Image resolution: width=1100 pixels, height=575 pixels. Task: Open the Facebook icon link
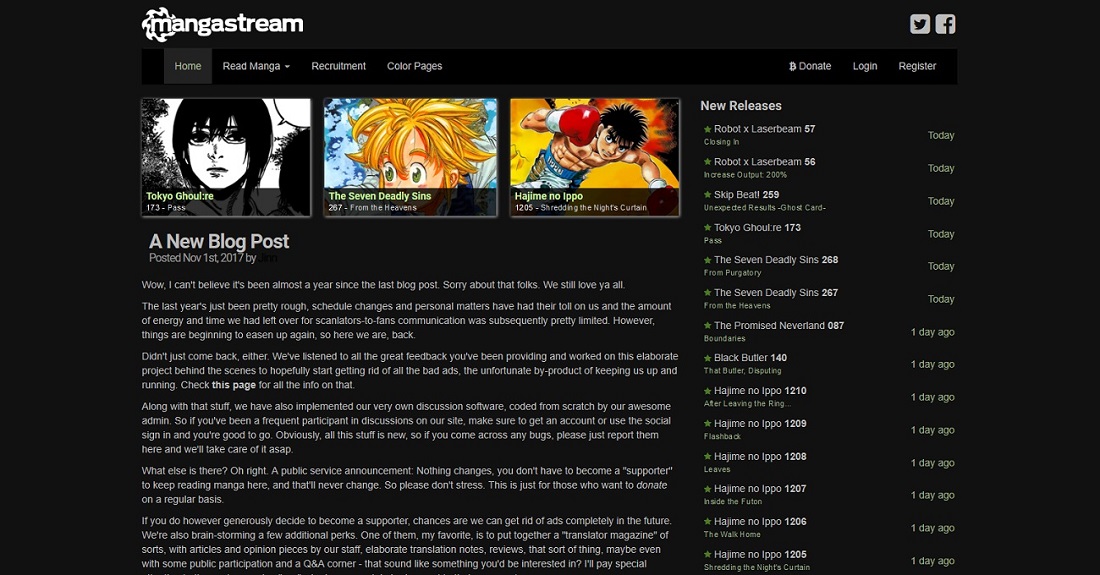click(945, 24)
